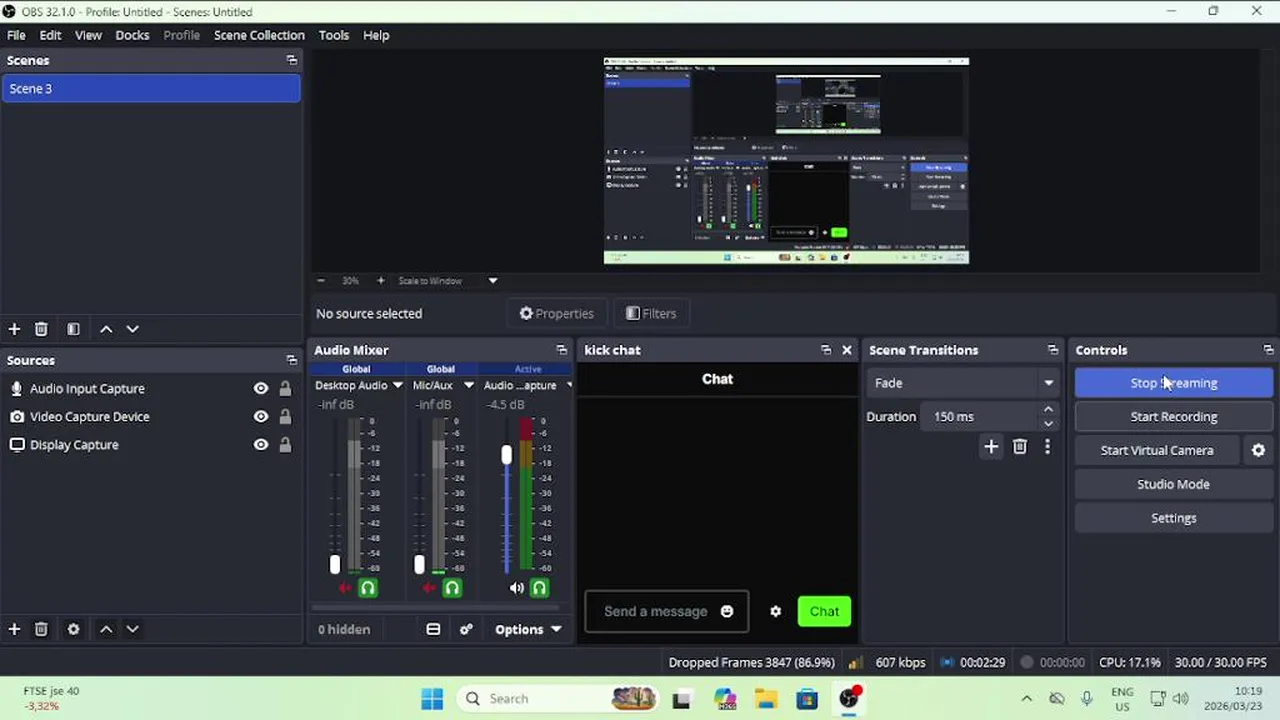Expand Desktop Audio channel dropdown
Image resolution: width=1280 pixels, height=720 pixels.
[397, 385]
